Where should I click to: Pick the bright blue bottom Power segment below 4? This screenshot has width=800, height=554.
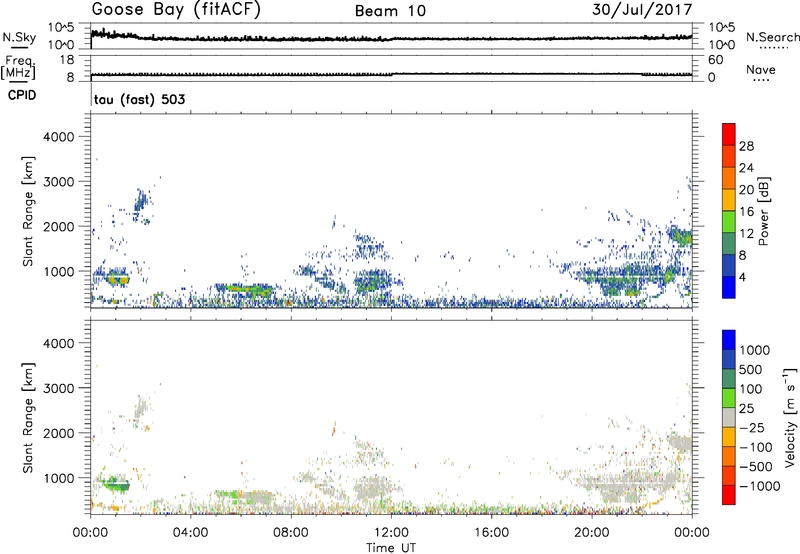click(729, 287)
